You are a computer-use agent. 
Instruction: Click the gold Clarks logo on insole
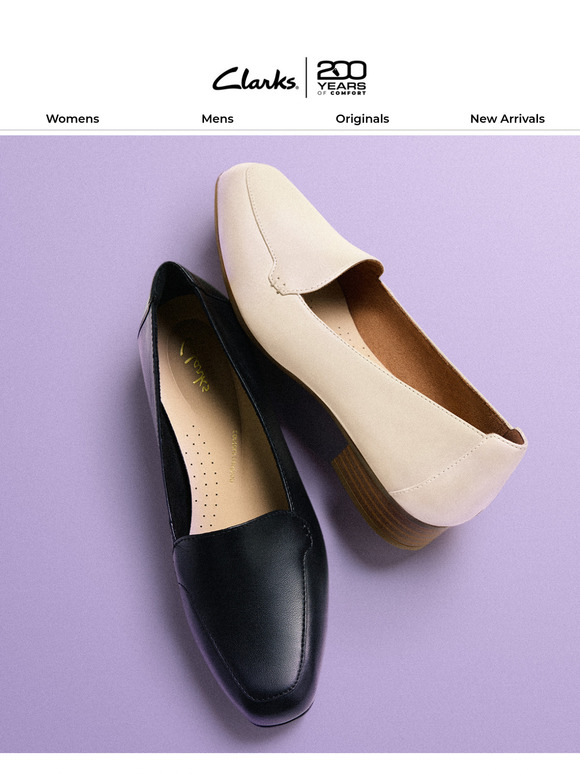(195, 362)
